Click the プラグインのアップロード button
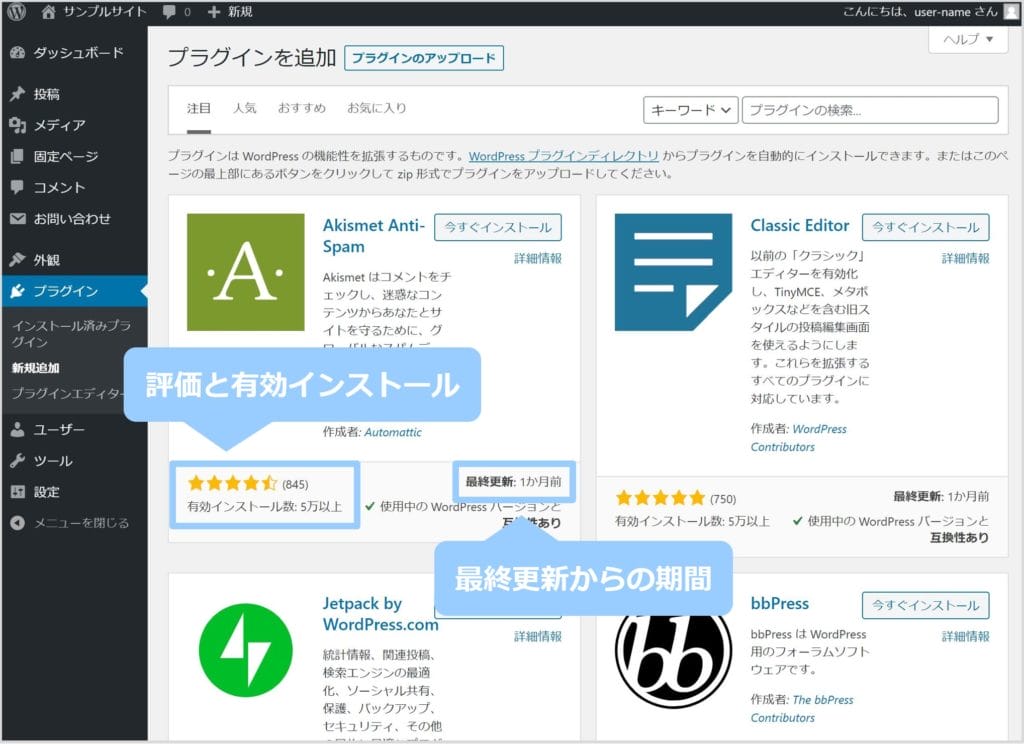This screenshot has height=745, width=1024. click(424, 58)
